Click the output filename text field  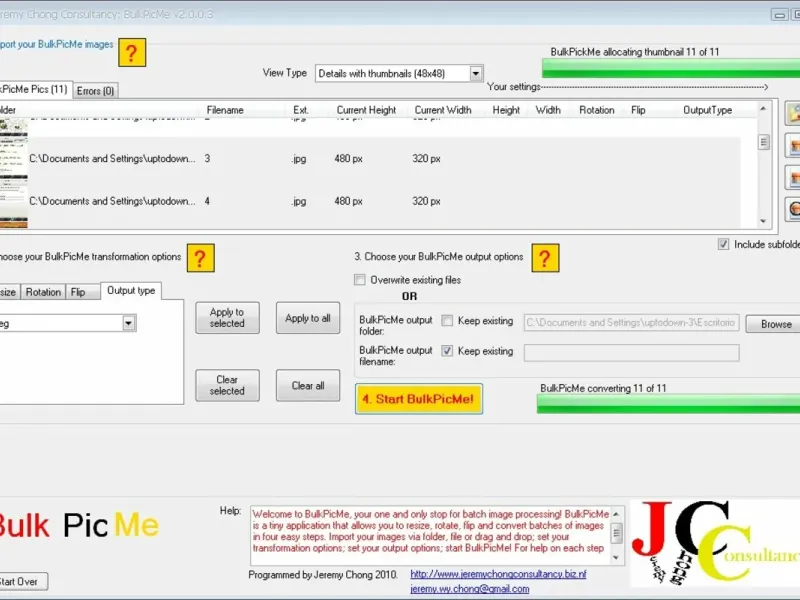(632, 353)
